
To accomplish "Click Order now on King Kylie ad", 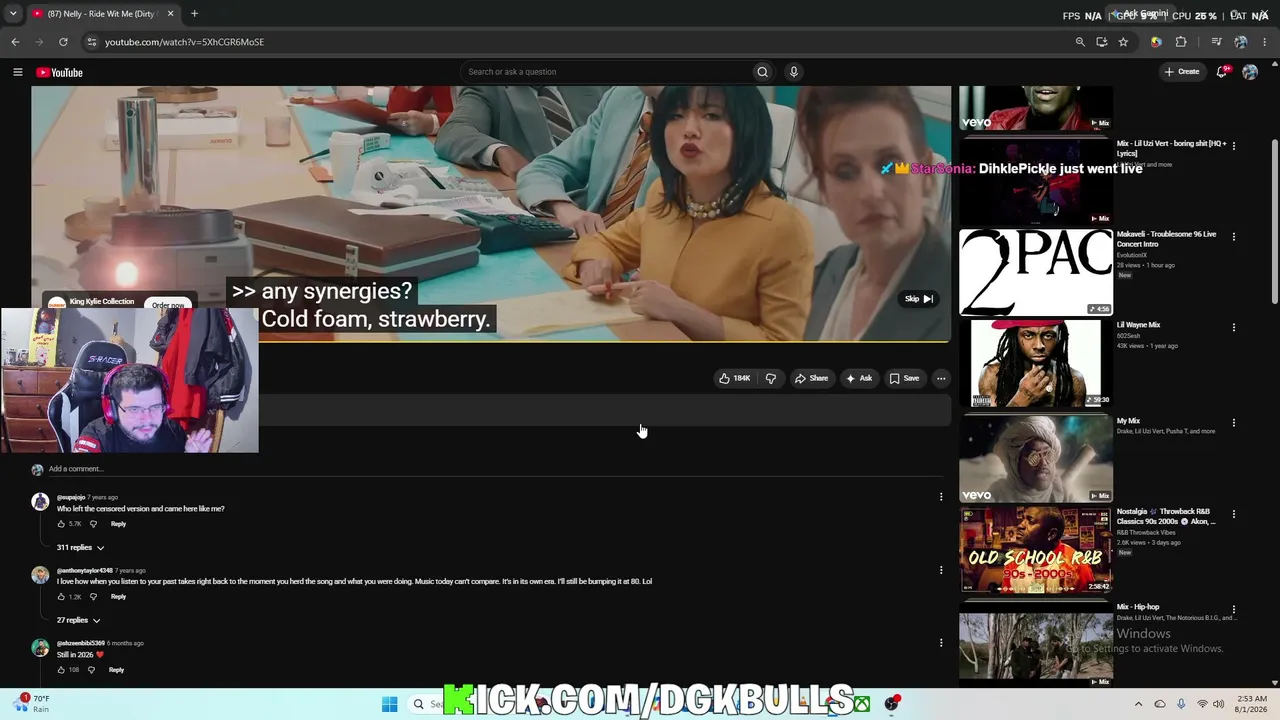I will coord(168,305).
